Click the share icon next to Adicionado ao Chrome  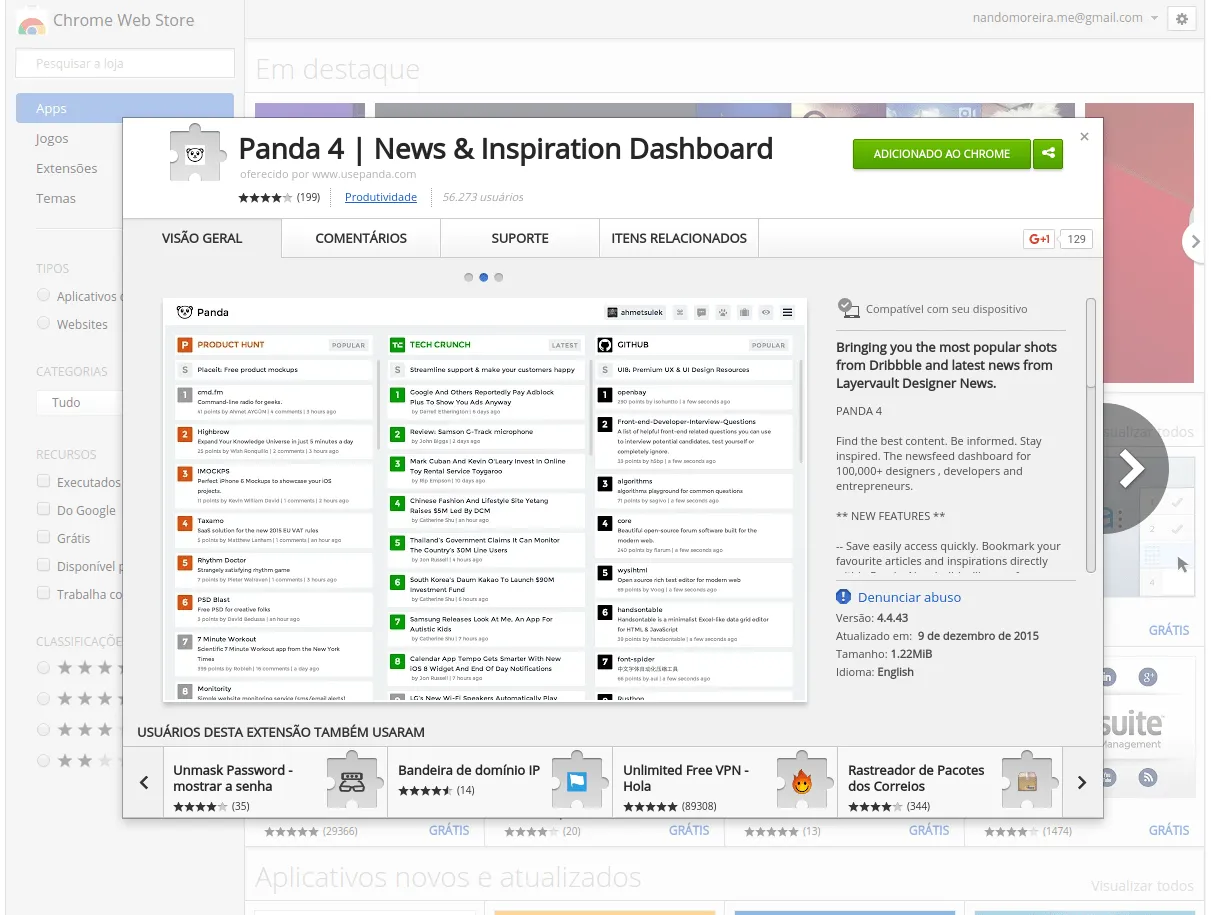pos(1048,154)
